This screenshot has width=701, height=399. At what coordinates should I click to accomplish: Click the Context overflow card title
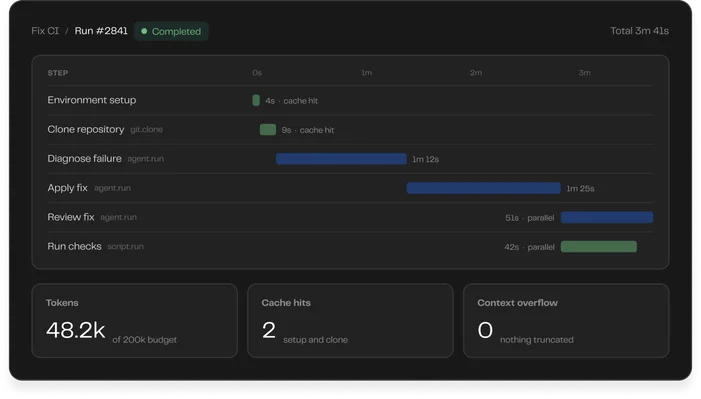click(517, 303)
